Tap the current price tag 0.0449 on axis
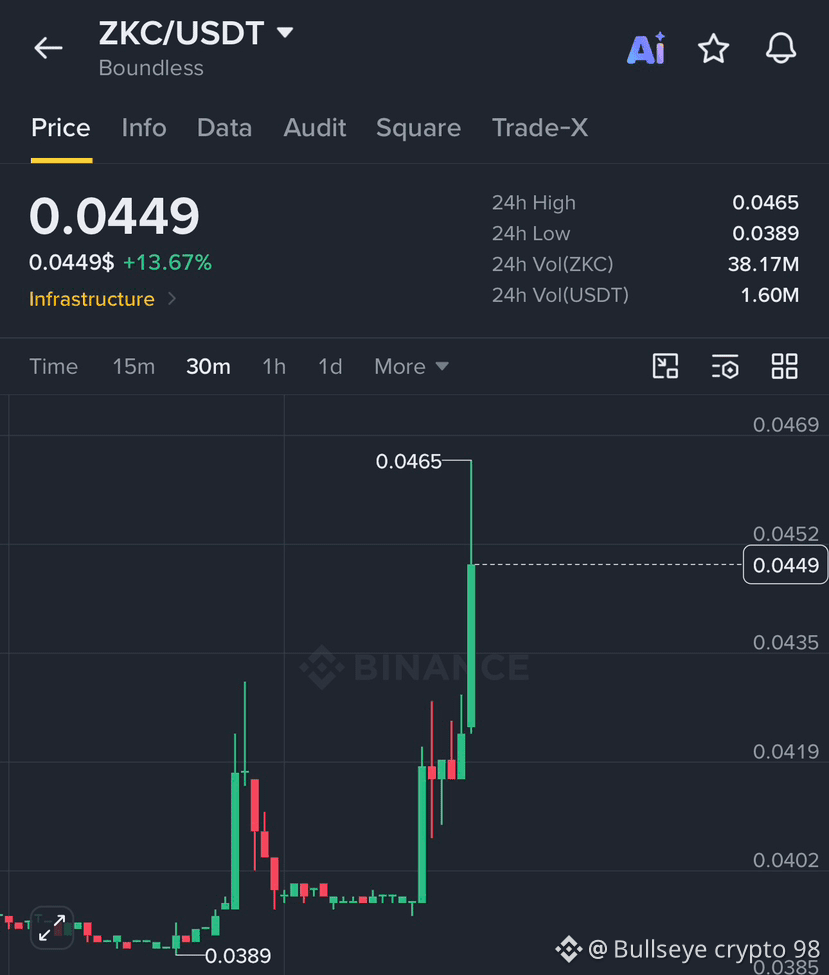 coord(785,565)
